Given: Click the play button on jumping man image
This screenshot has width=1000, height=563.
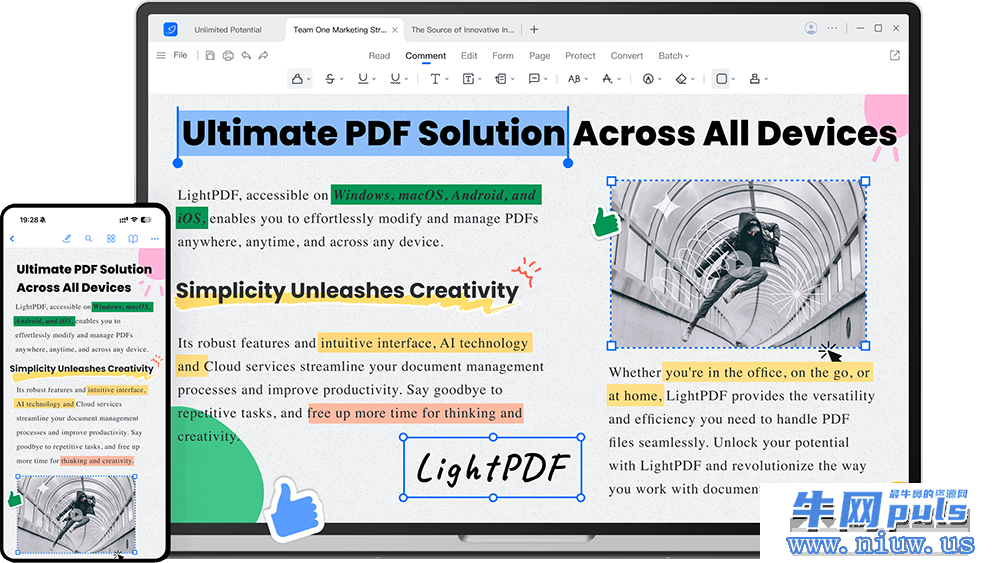Looking at the screenshot, I should 740,263.
